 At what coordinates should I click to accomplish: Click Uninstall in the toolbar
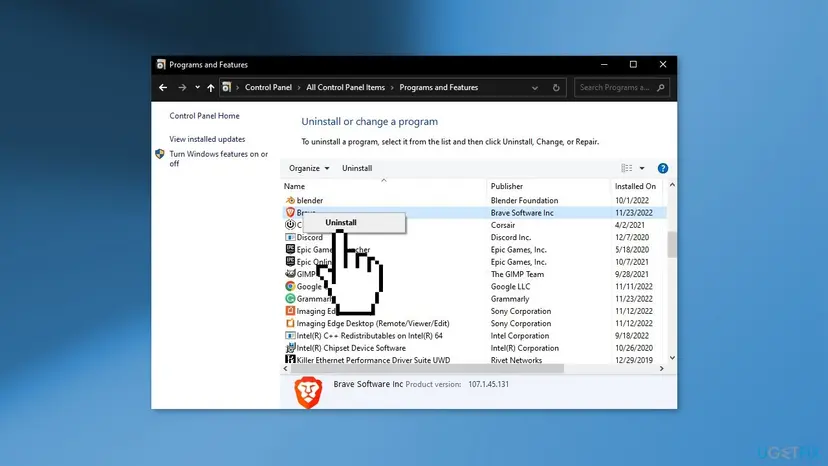coord(357,168)
